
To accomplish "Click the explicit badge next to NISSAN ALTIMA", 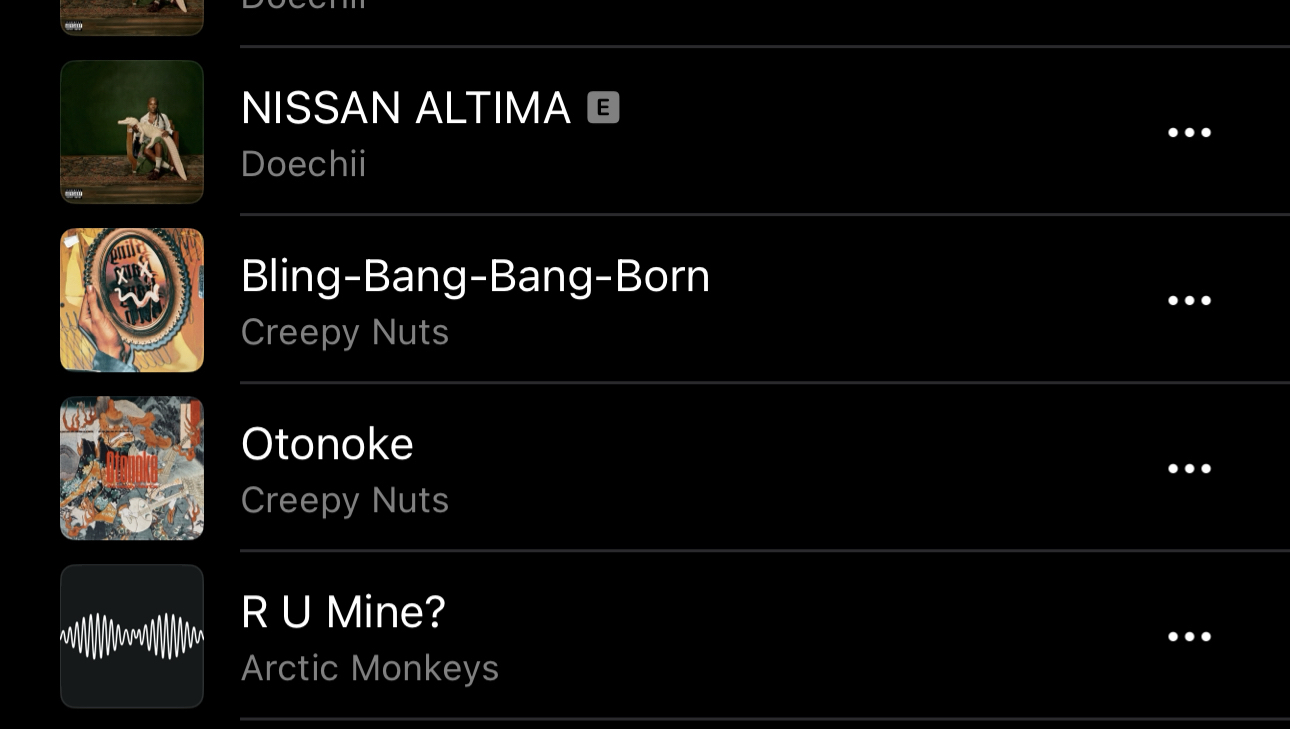I will click(x=603, y=107).
